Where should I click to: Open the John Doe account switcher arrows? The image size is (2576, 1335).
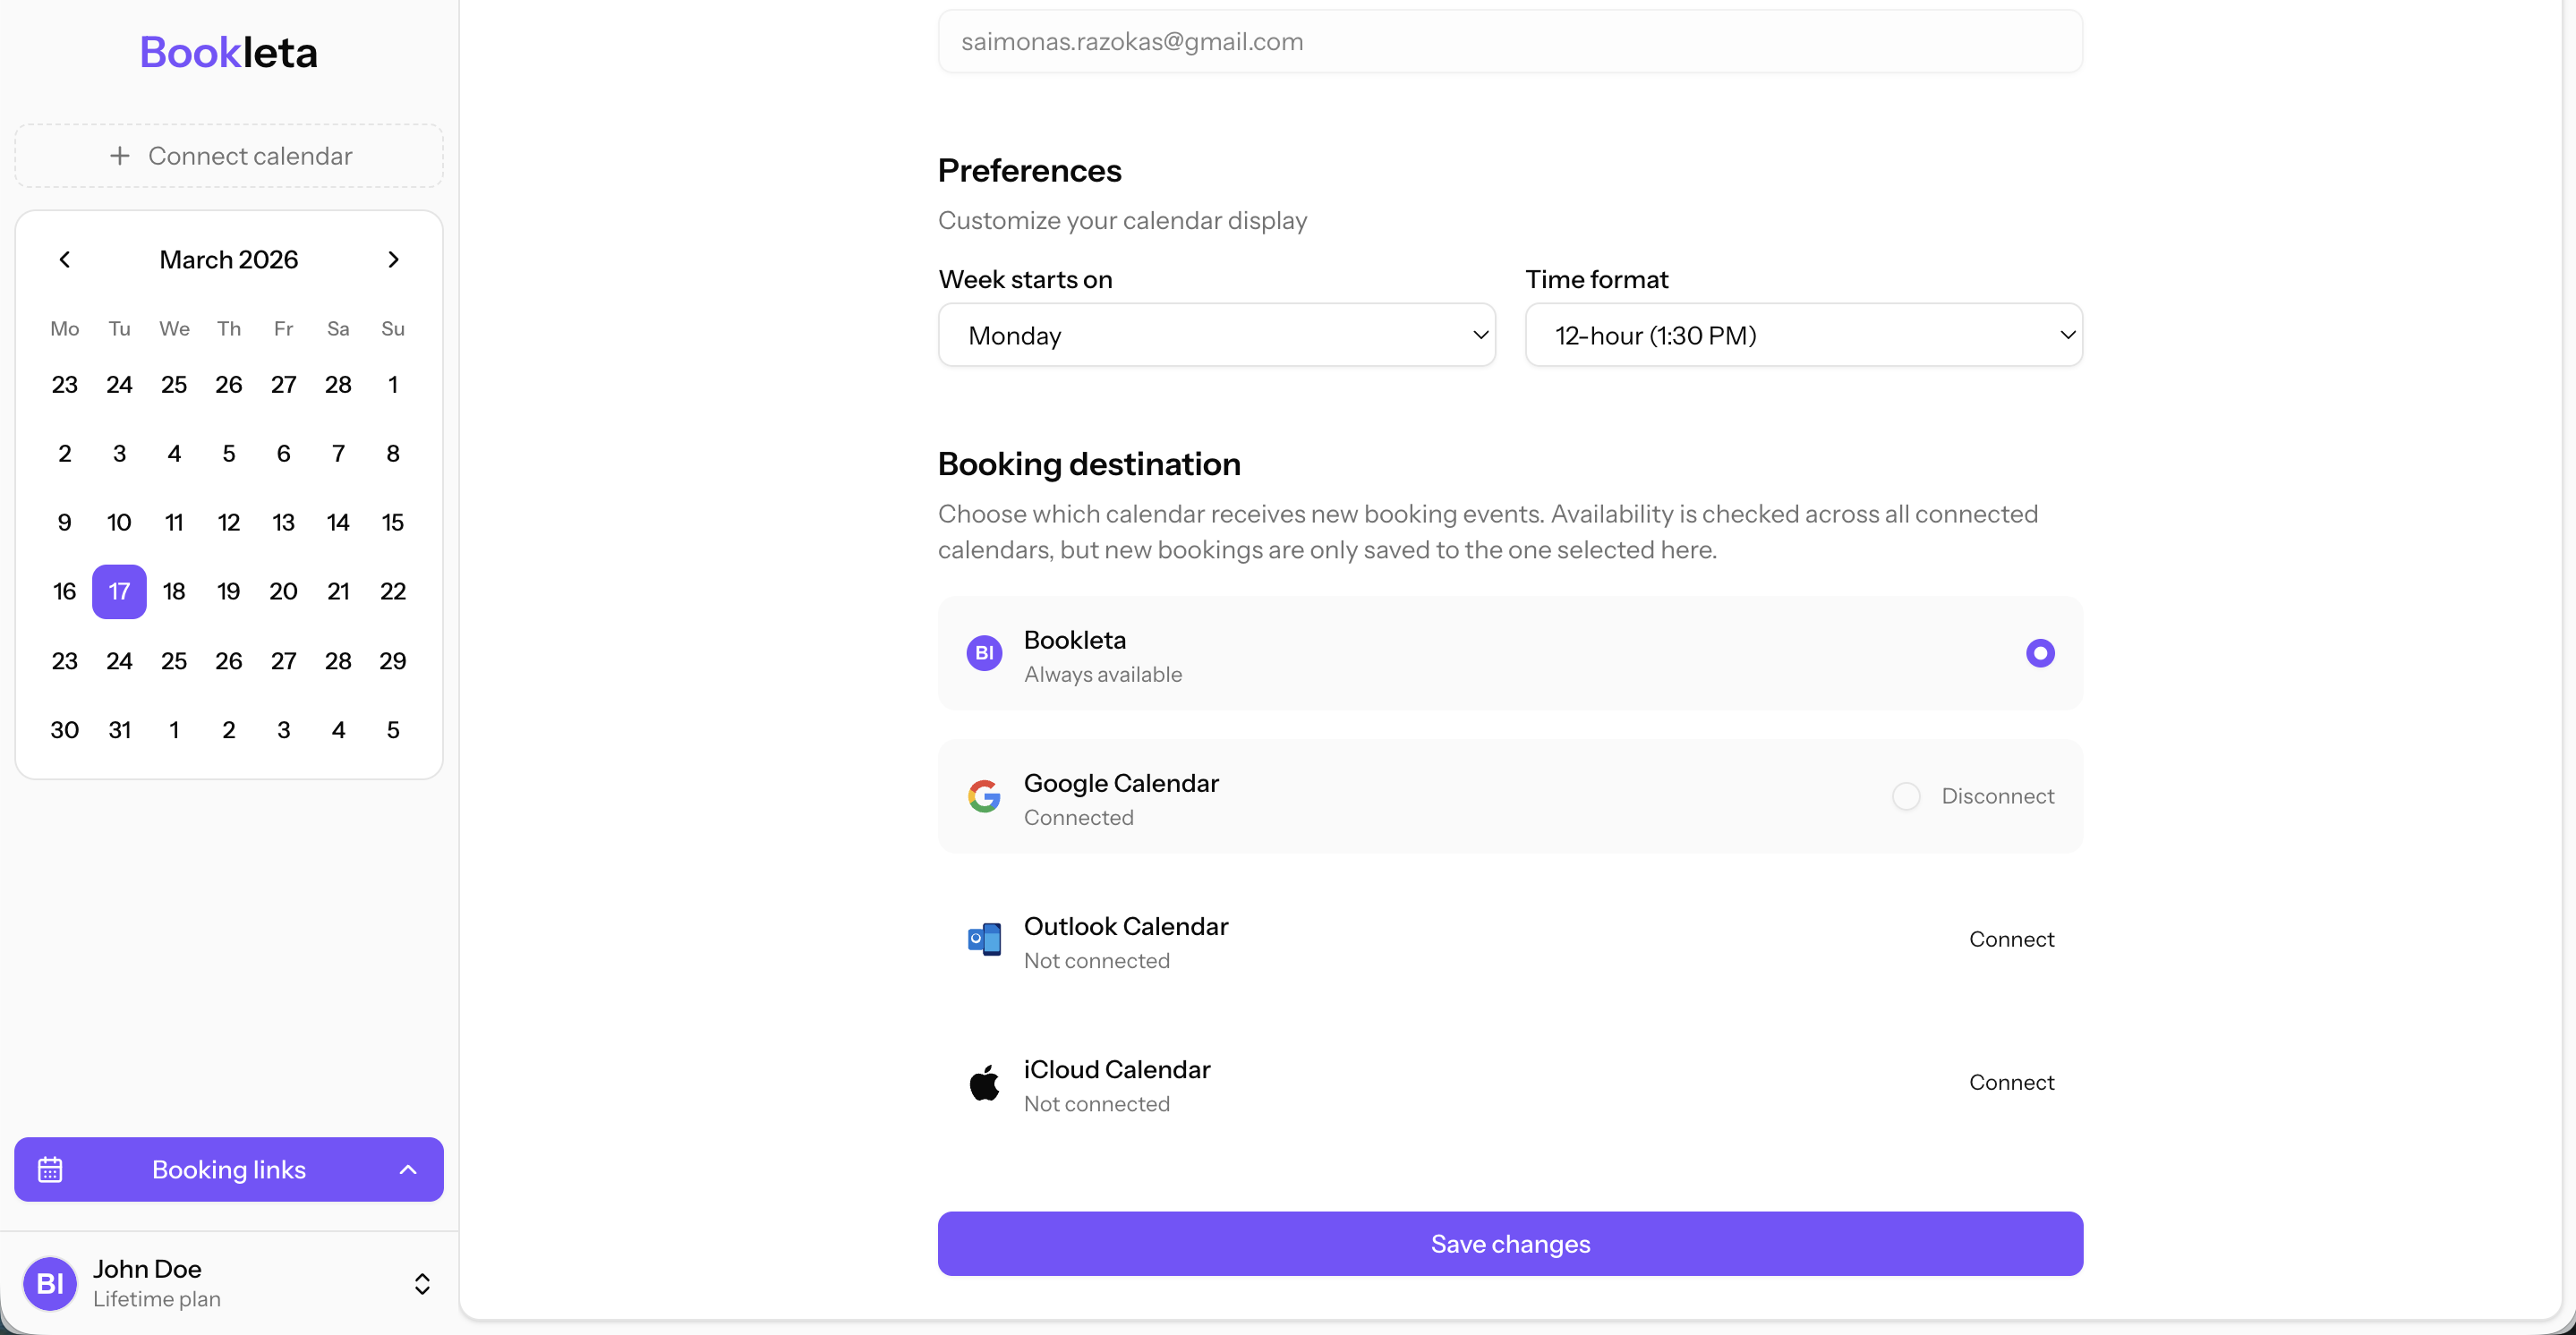click(422, 1283)
